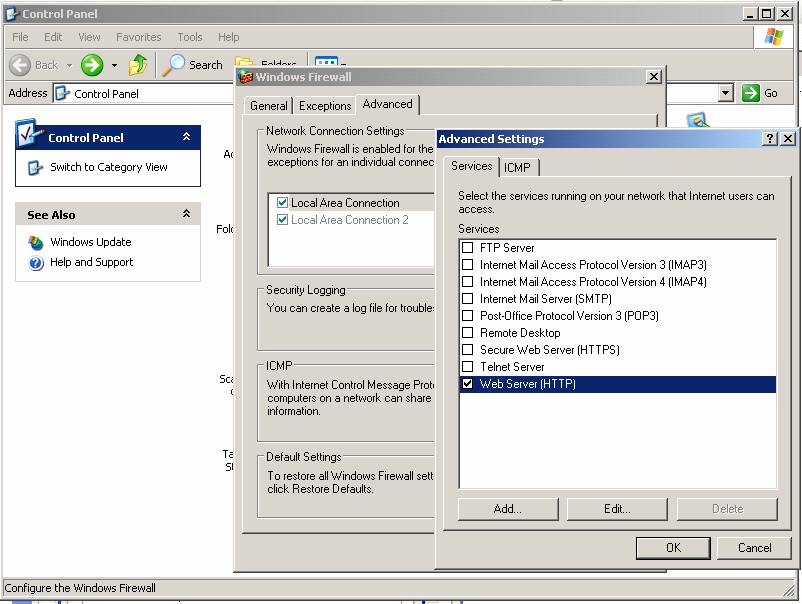Select the Services tab
This screenshot has height=604, width=802.
(x=471, y=166)
